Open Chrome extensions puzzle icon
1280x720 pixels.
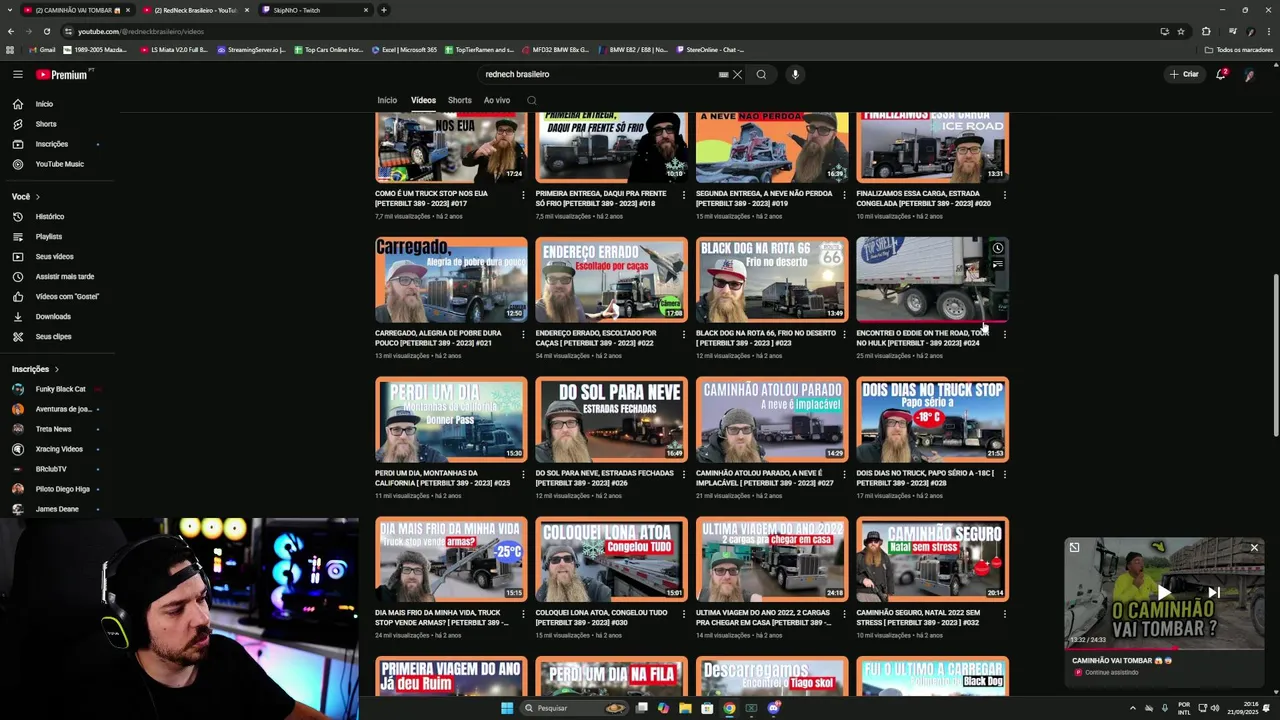tap(1206, 31)
